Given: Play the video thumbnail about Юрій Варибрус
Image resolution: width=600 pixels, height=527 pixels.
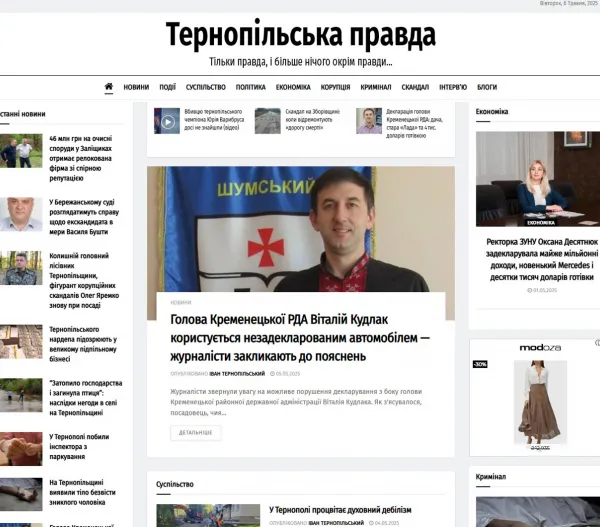Looking at the screenshot, I should click(167, 121).
